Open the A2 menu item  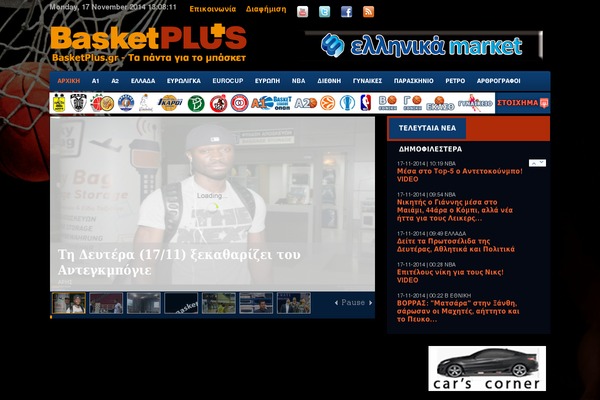click(115, 81)
